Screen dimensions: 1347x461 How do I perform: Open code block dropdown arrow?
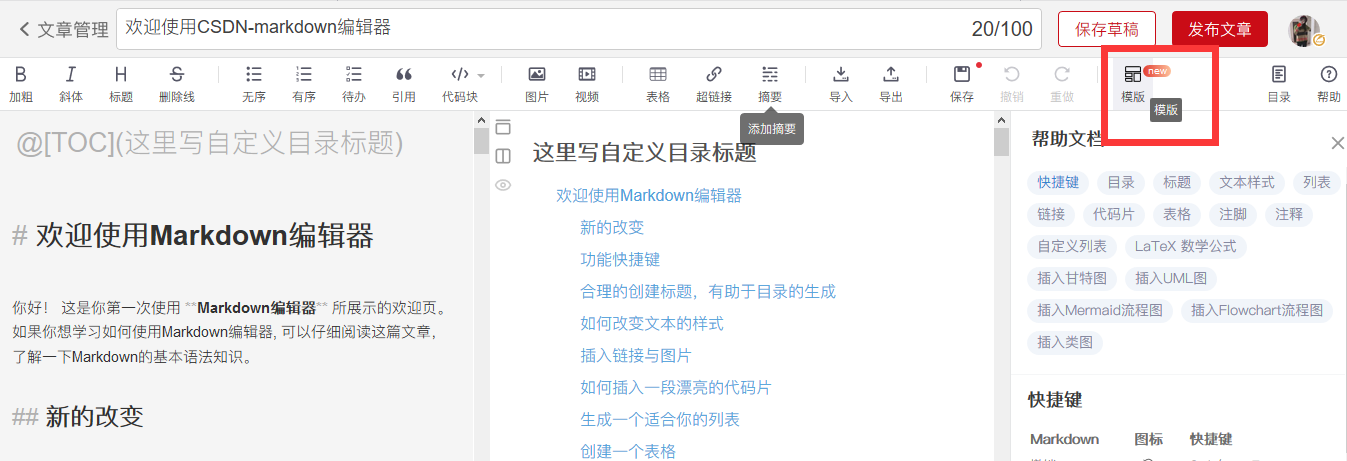tap(481, 75)
